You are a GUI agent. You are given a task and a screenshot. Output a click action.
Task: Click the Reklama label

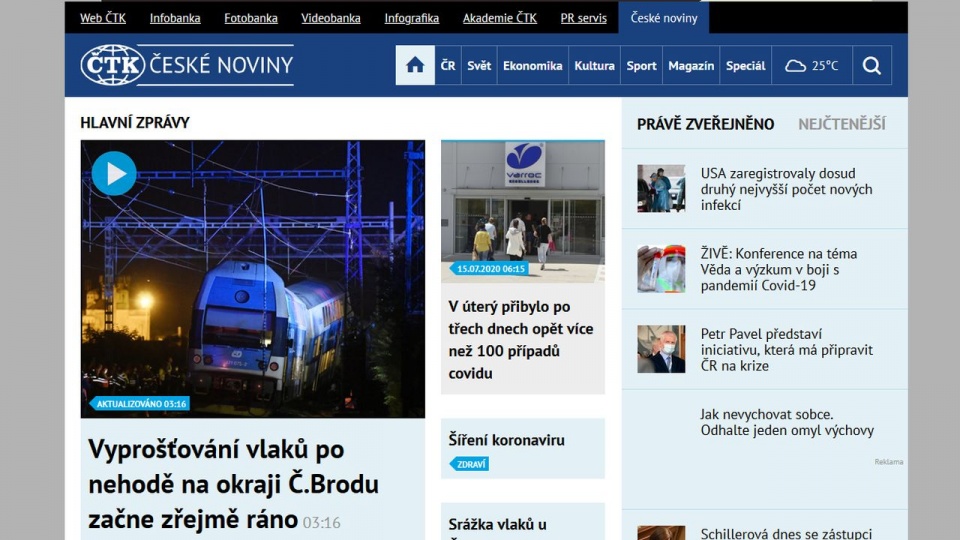click(x=888, y=462)
